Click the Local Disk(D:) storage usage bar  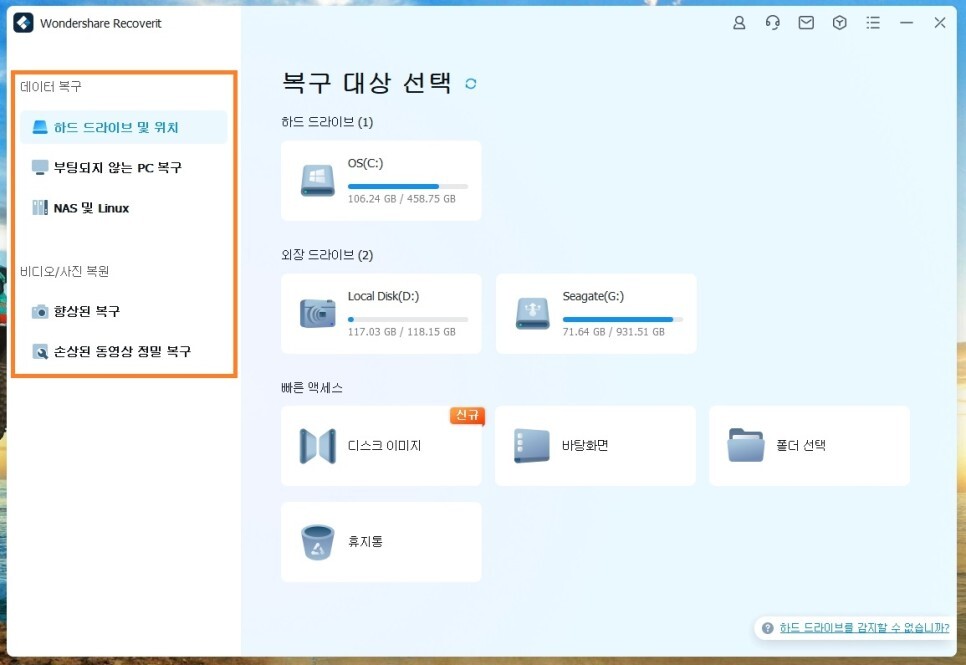(x=408, y=319)
